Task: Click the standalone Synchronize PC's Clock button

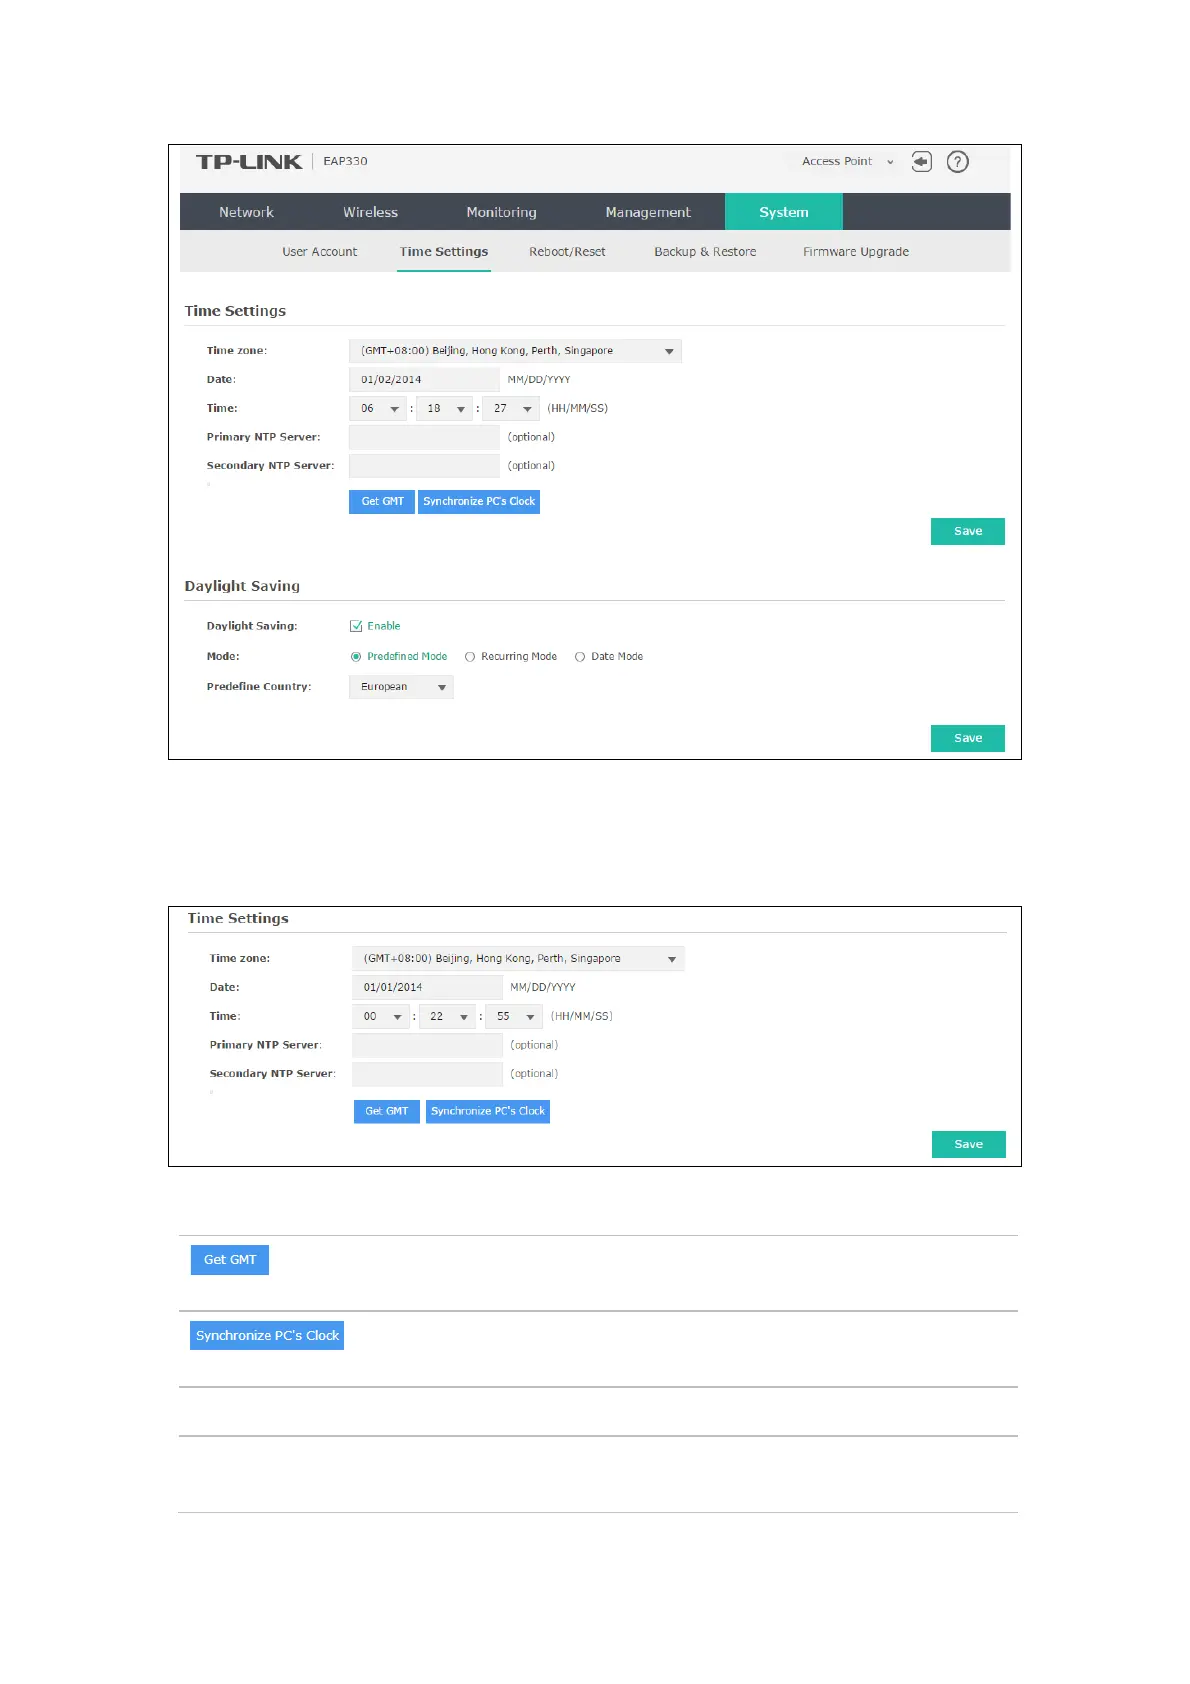Action: coord(267,1336)
